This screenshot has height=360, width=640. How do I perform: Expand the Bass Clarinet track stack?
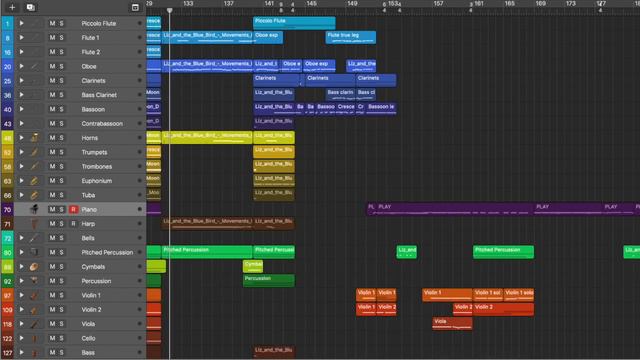tap(21, 95)
